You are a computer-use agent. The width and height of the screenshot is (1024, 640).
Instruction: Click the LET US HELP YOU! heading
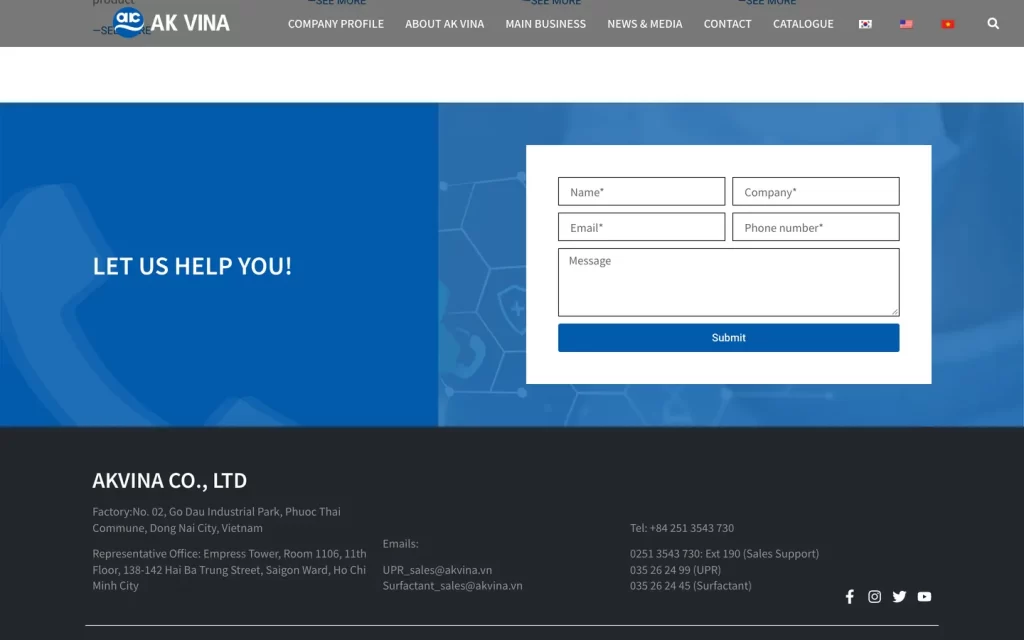192,266
